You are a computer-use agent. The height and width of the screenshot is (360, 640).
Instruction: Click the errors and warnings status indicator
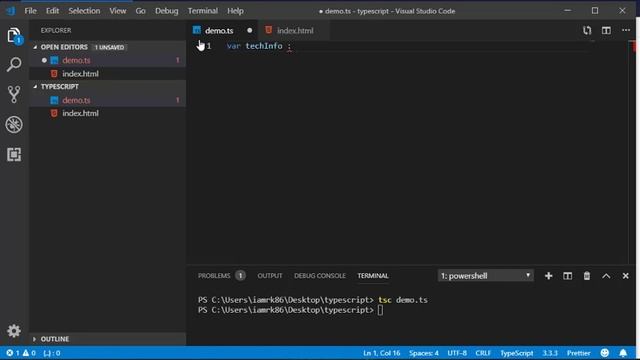click(20, 353)
